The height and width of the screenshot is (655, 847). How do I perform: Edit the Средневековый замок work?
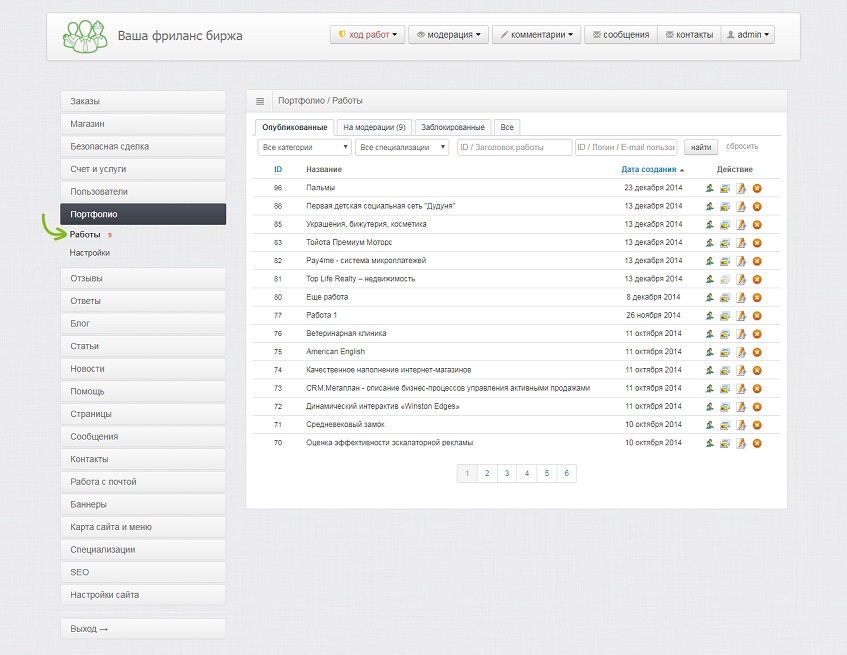(741, 424)
